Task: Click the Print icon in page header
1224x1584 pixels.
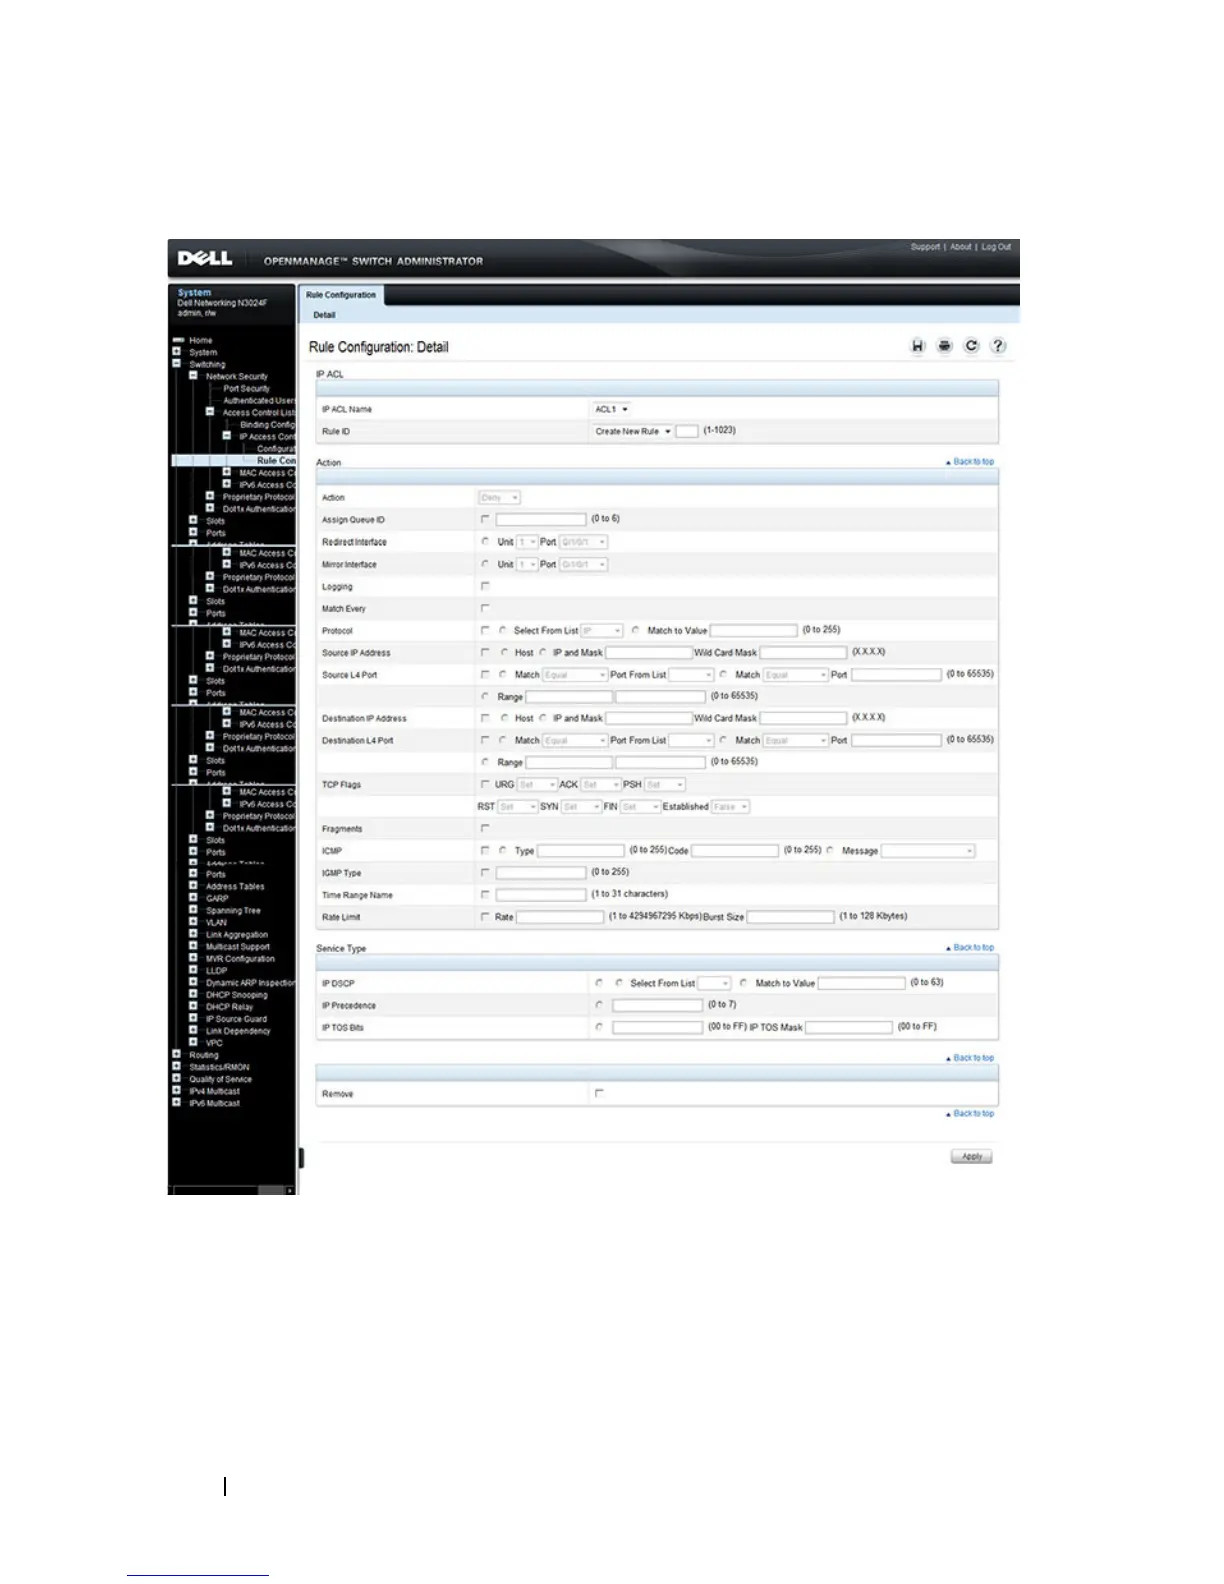Action: 944,346
